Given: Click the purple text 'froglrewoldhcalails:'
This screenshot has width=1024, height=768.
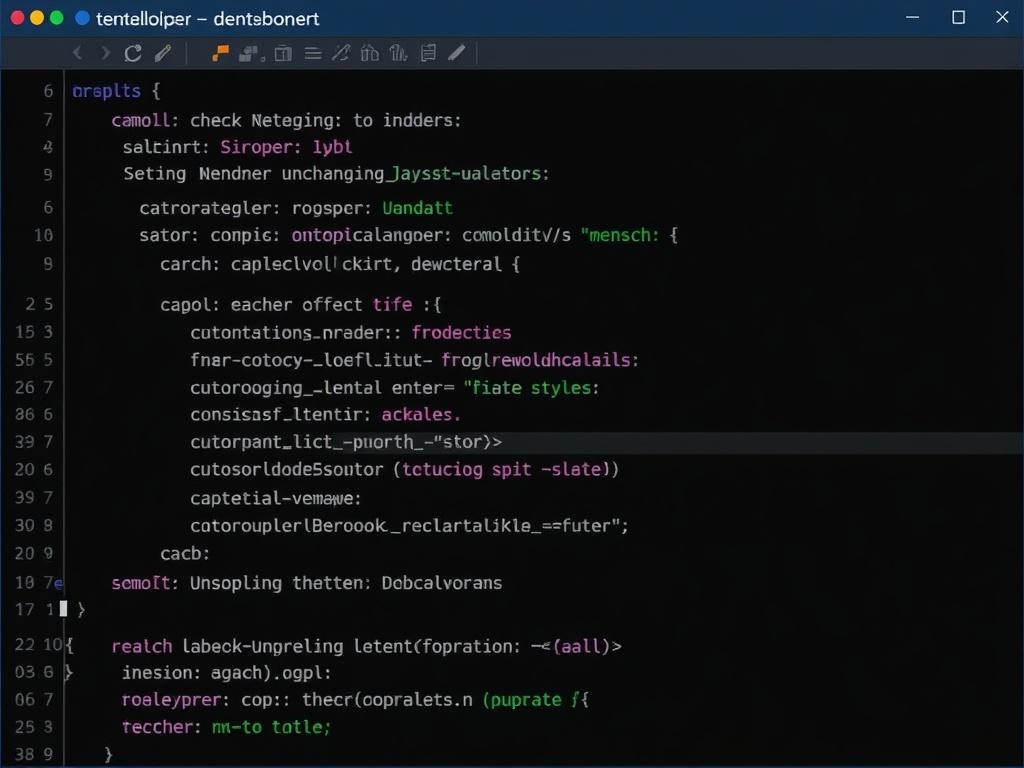Looking at the screenshot, I should tap(540, 360).
